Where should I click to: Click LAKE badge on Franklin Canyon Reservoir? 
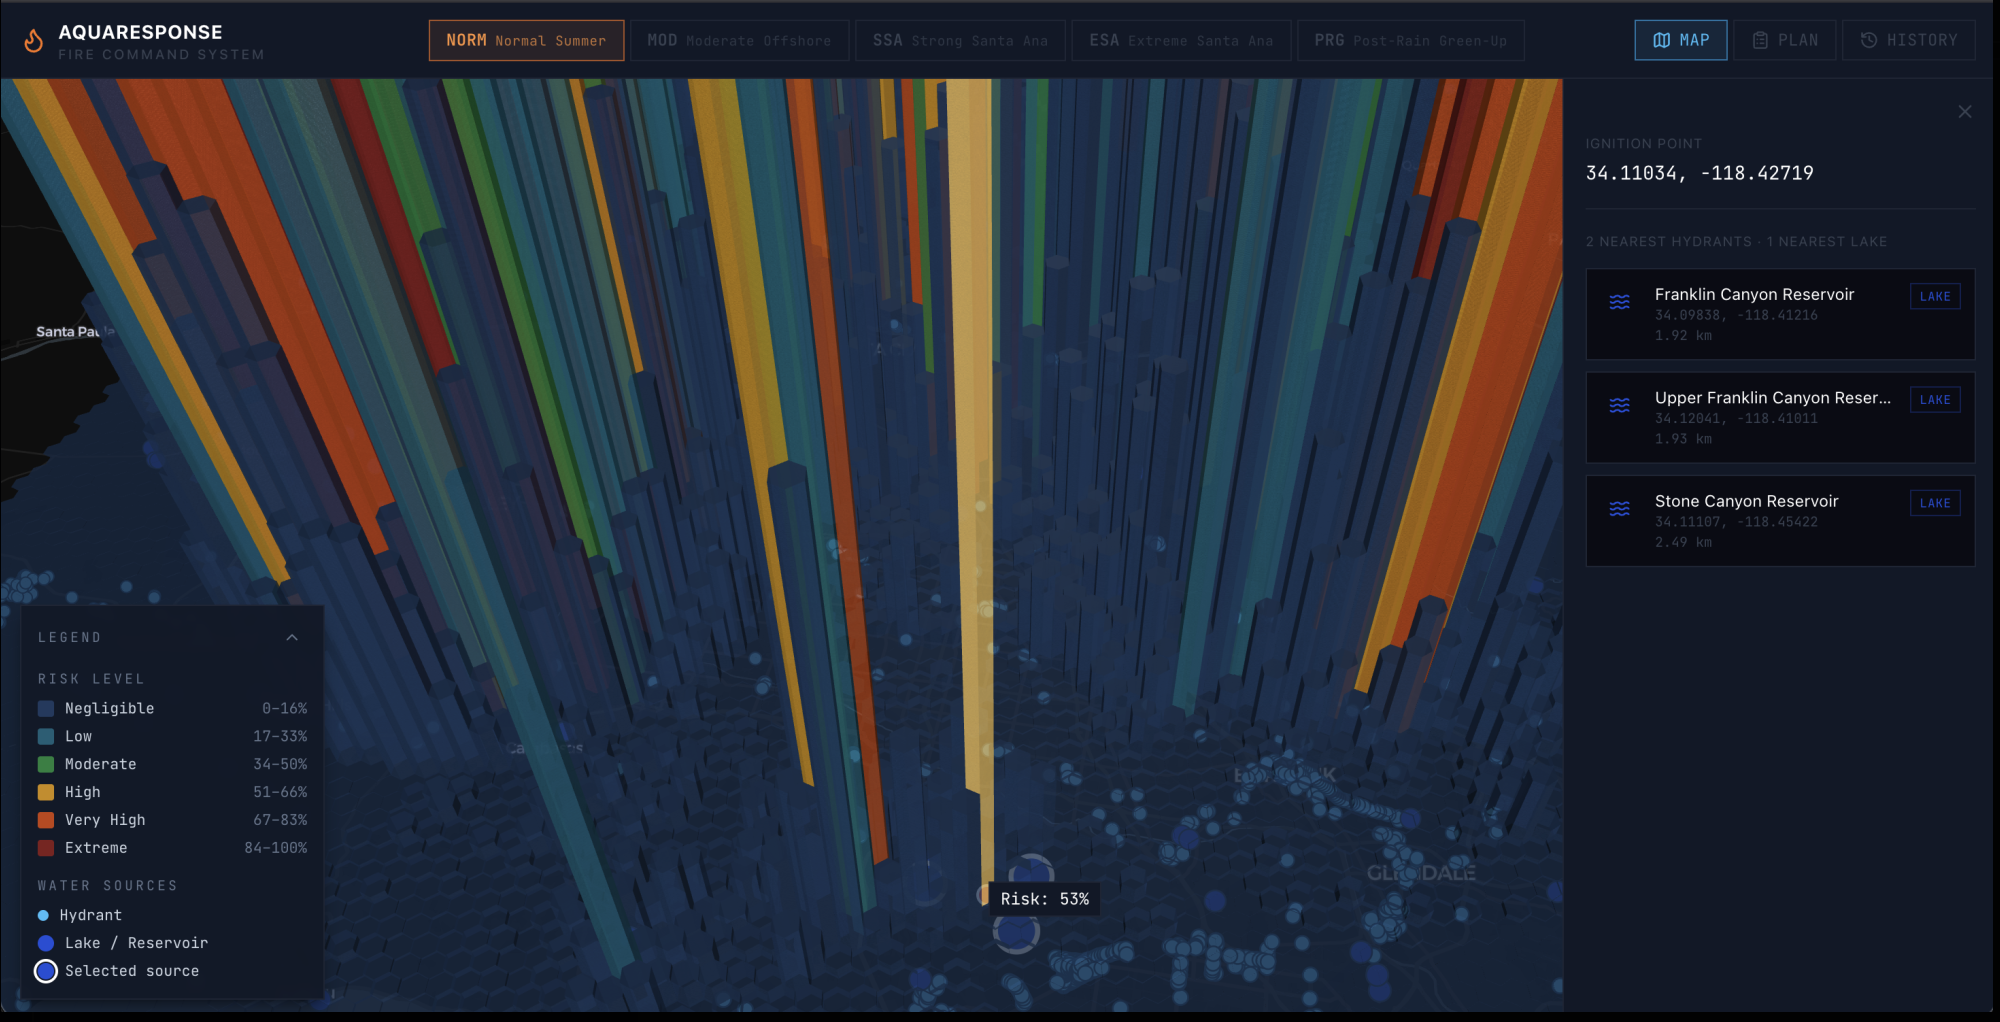(x=1935, y=297)
